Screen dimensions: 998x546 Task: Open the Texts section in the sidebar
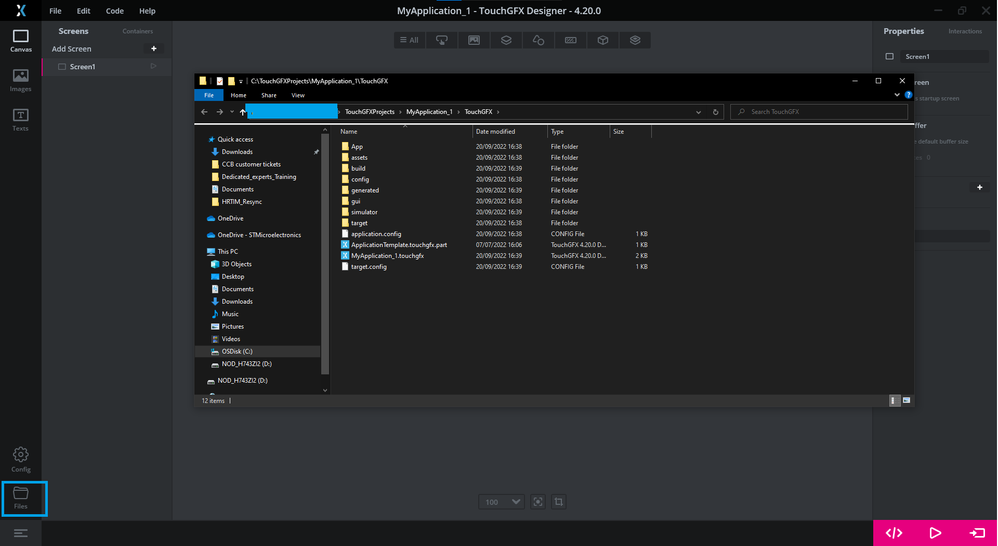pyautogui.click(x=20, y=120)
